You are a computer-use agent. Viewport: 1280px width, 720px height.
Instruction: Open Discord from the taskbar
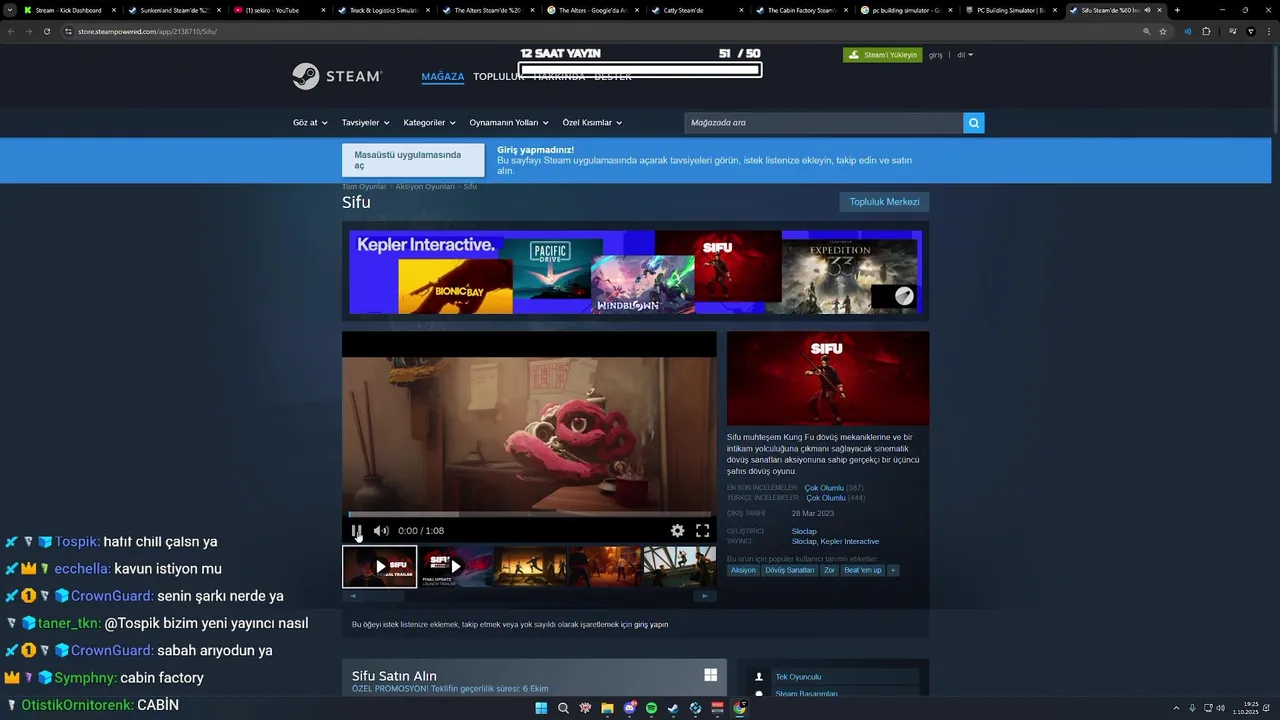click(630, 708)
